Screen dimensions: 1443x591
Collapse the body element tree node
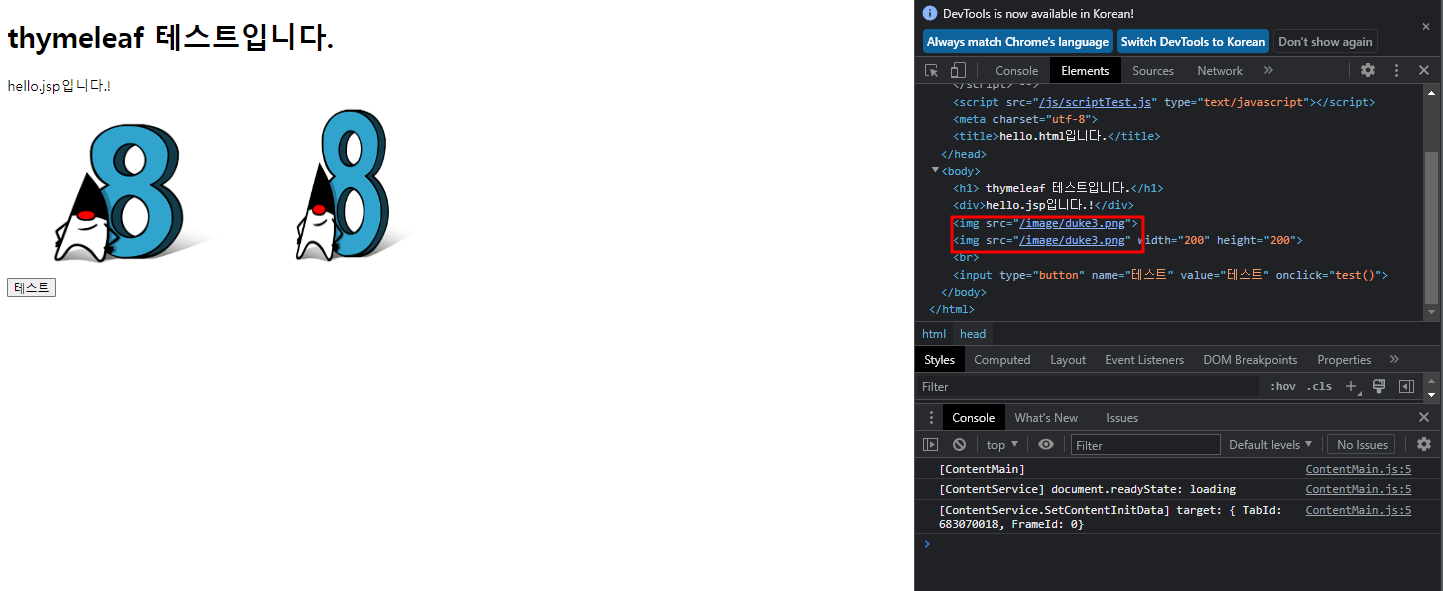[935, 170]
